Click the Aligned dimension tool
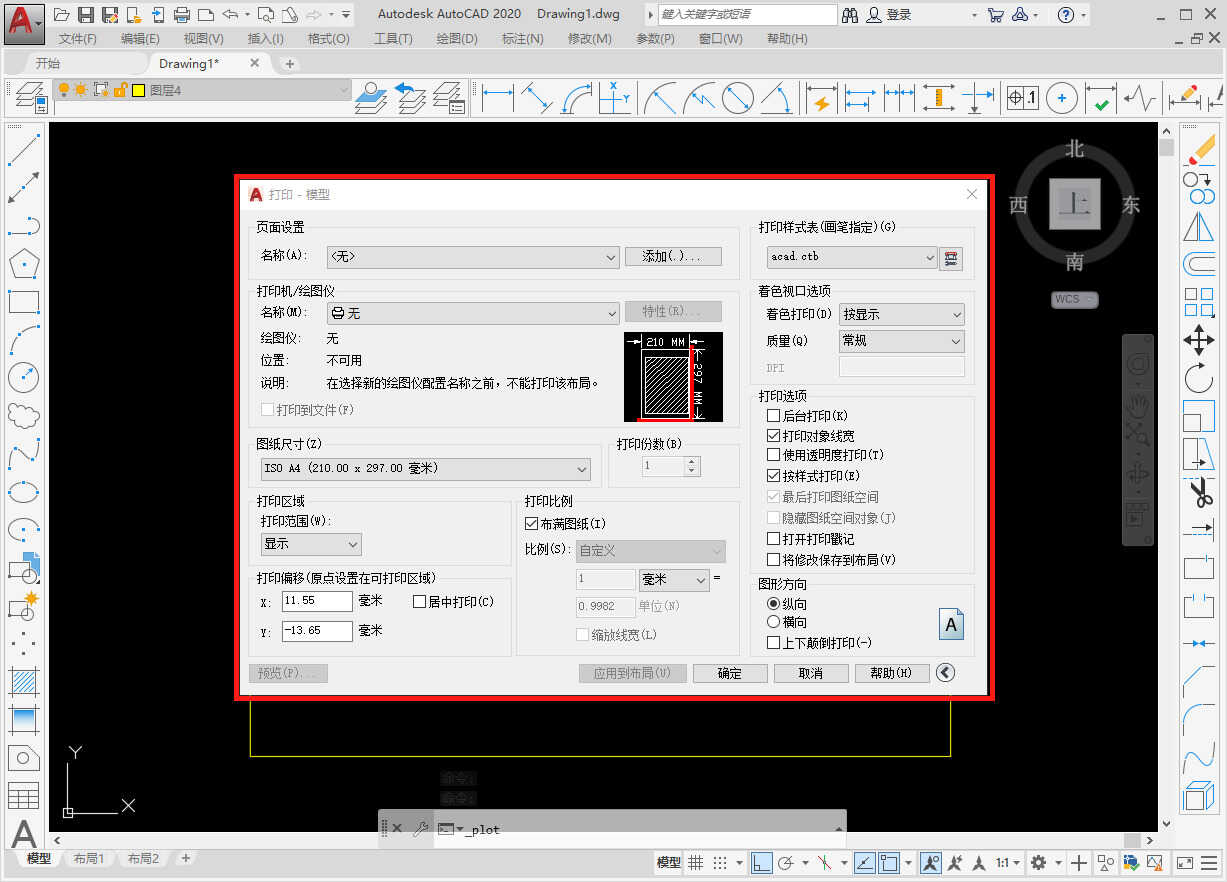1227x882 pixels. coord(538,98)
